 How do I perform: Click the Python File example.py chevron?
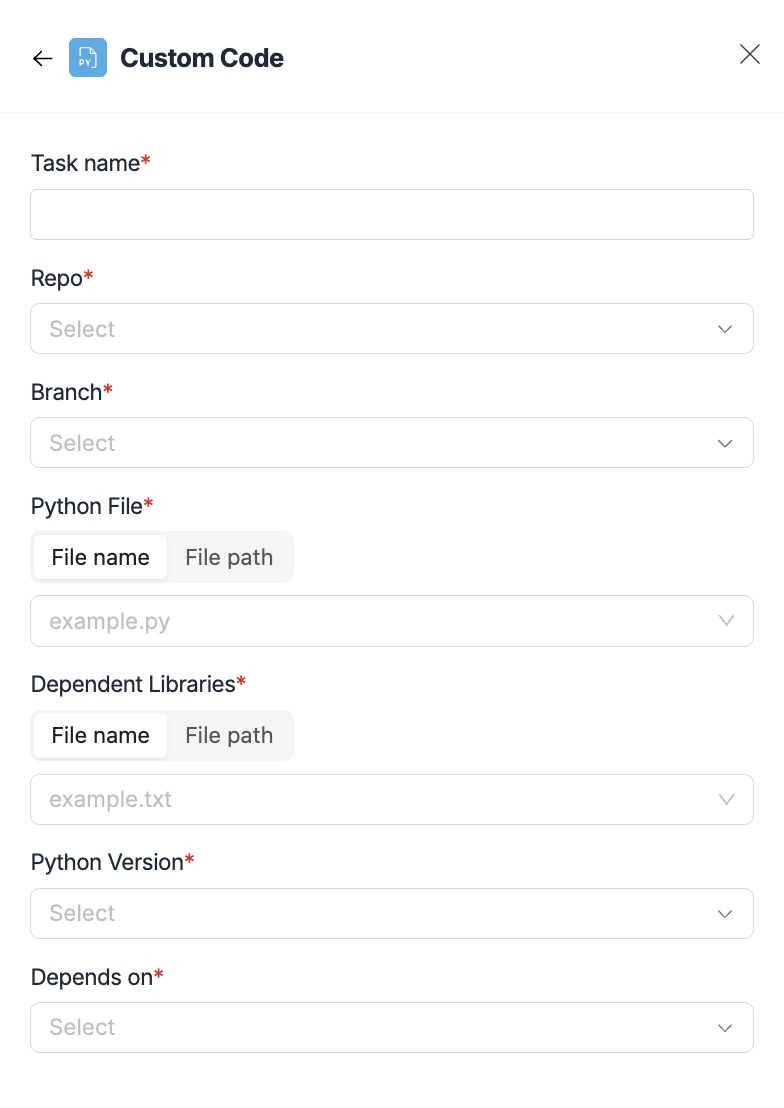click(727, 620)
